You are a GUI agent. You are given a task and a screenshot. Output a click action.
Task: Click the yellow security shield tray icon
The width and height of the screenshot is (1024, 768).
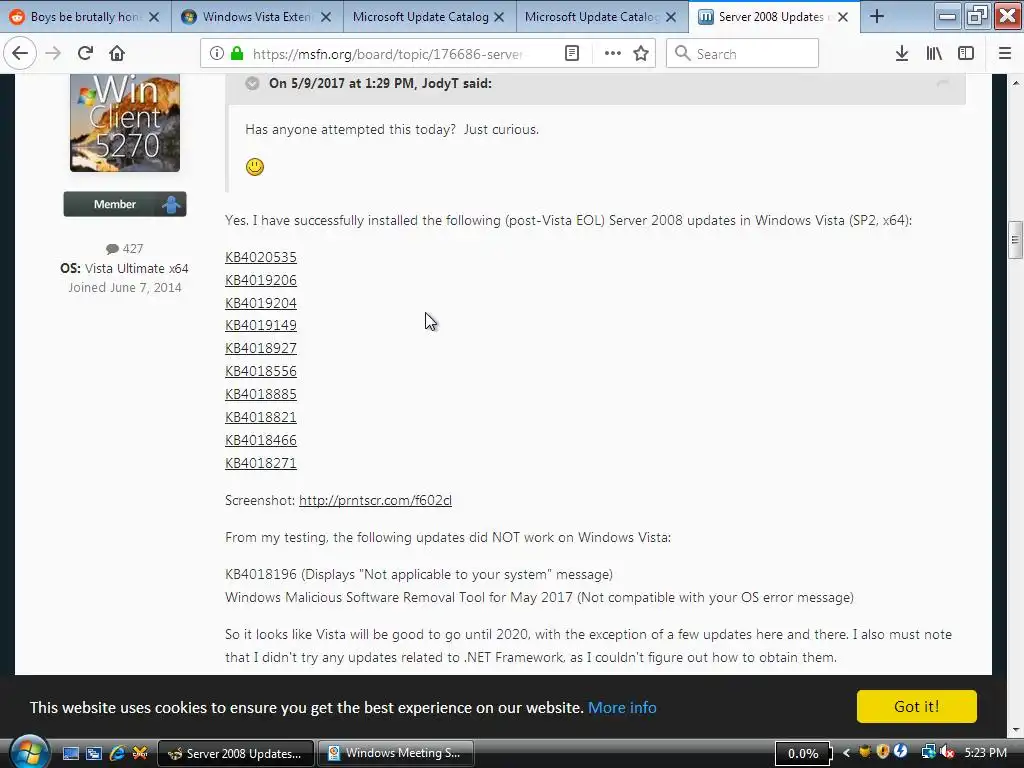[x=883, y=752]
